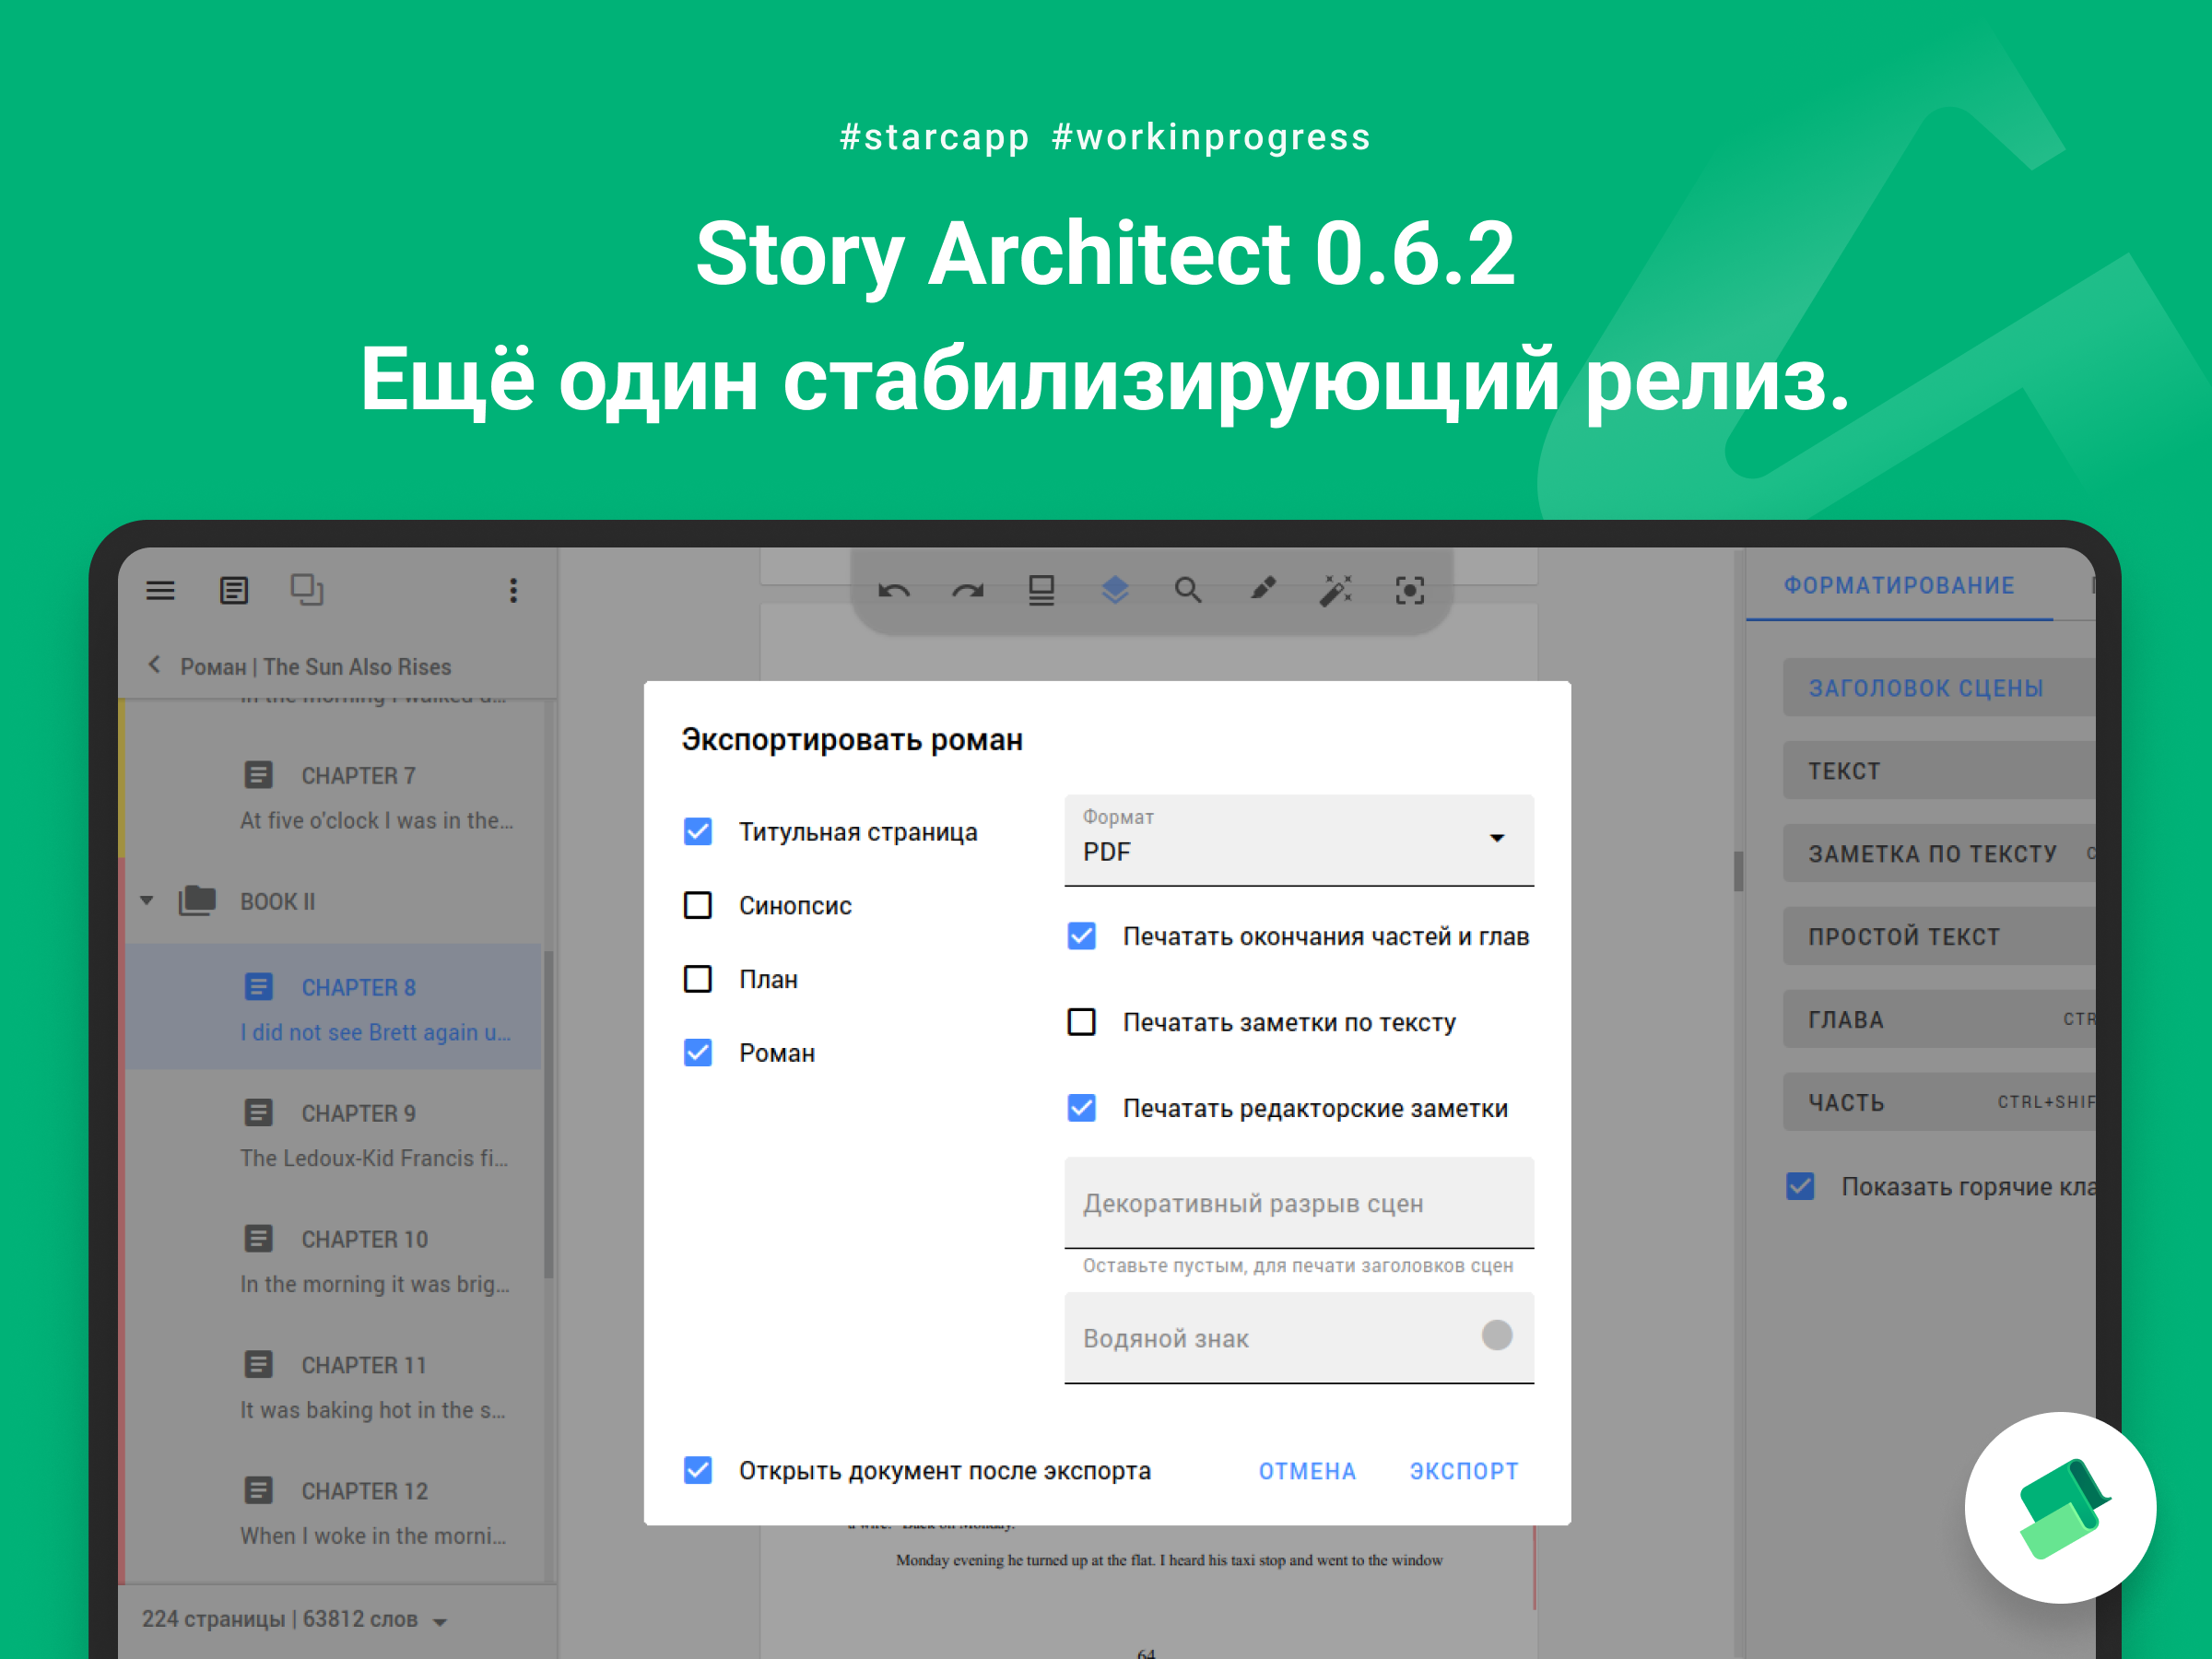2212x1659 pixels.
Task: Apply the ТЕКСТ paragraph style
Action: pos(1939,771)
